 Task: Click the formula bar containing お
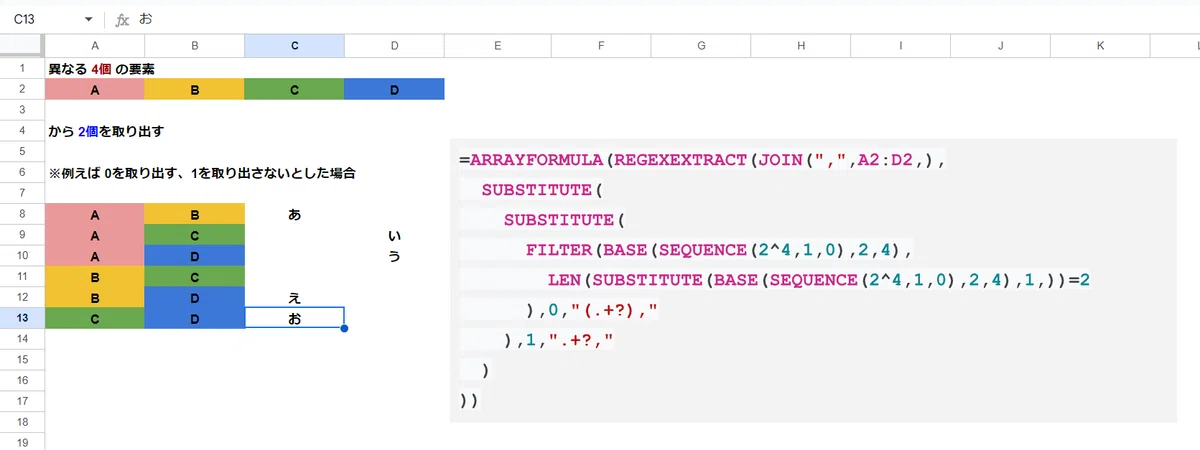point(668,19)
